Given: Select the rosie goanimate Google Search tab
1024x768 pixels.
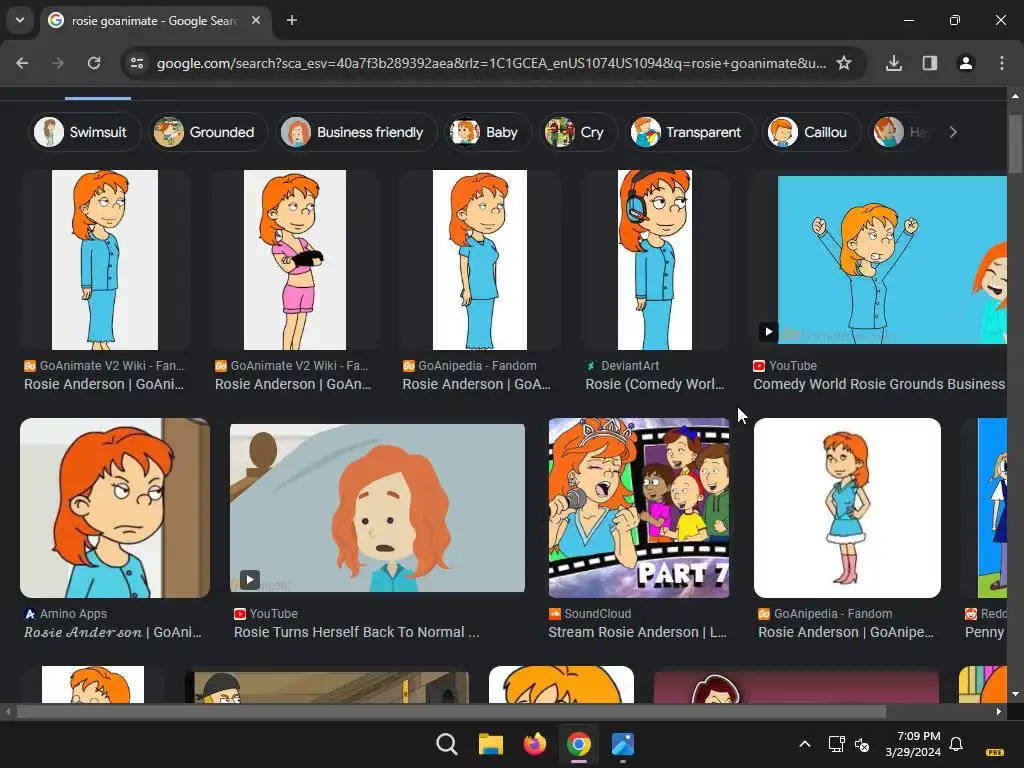Looking at the screenshot, I should 154,21.
